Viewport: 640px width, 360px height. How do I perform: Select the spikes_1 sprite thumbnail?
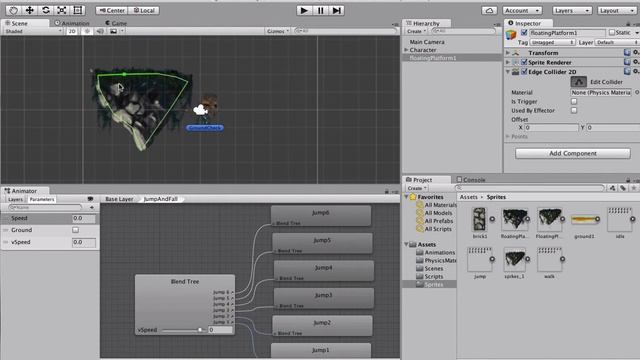[514, 259]
